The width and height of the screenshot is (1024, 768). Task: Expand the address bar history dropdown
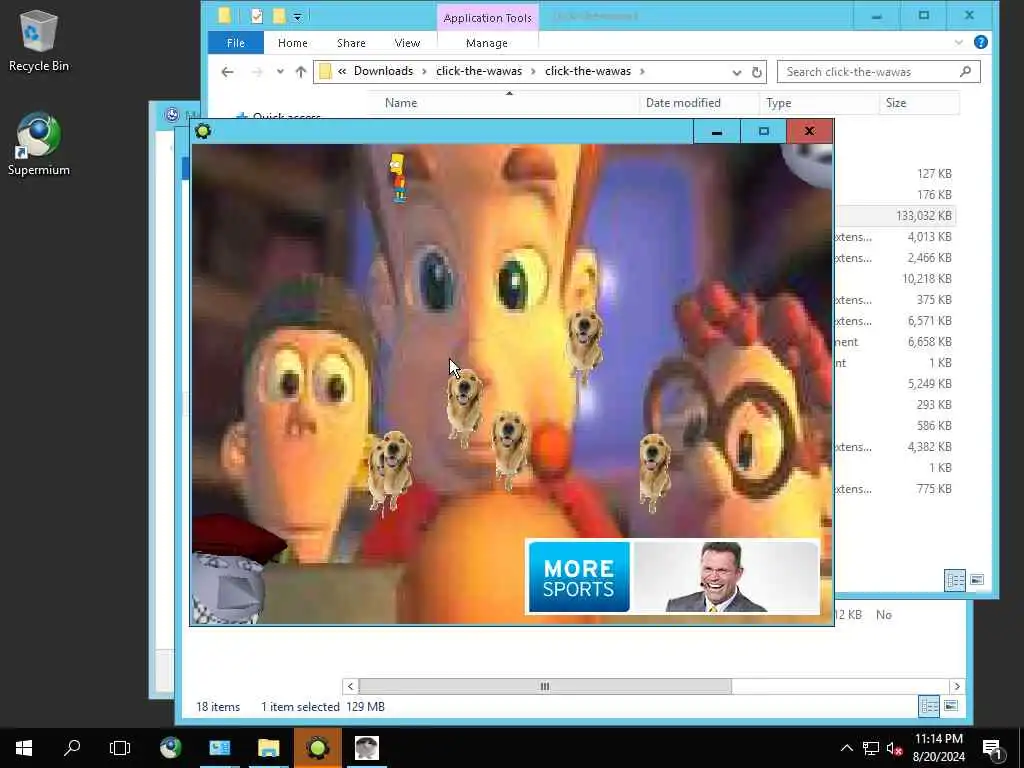737,72
